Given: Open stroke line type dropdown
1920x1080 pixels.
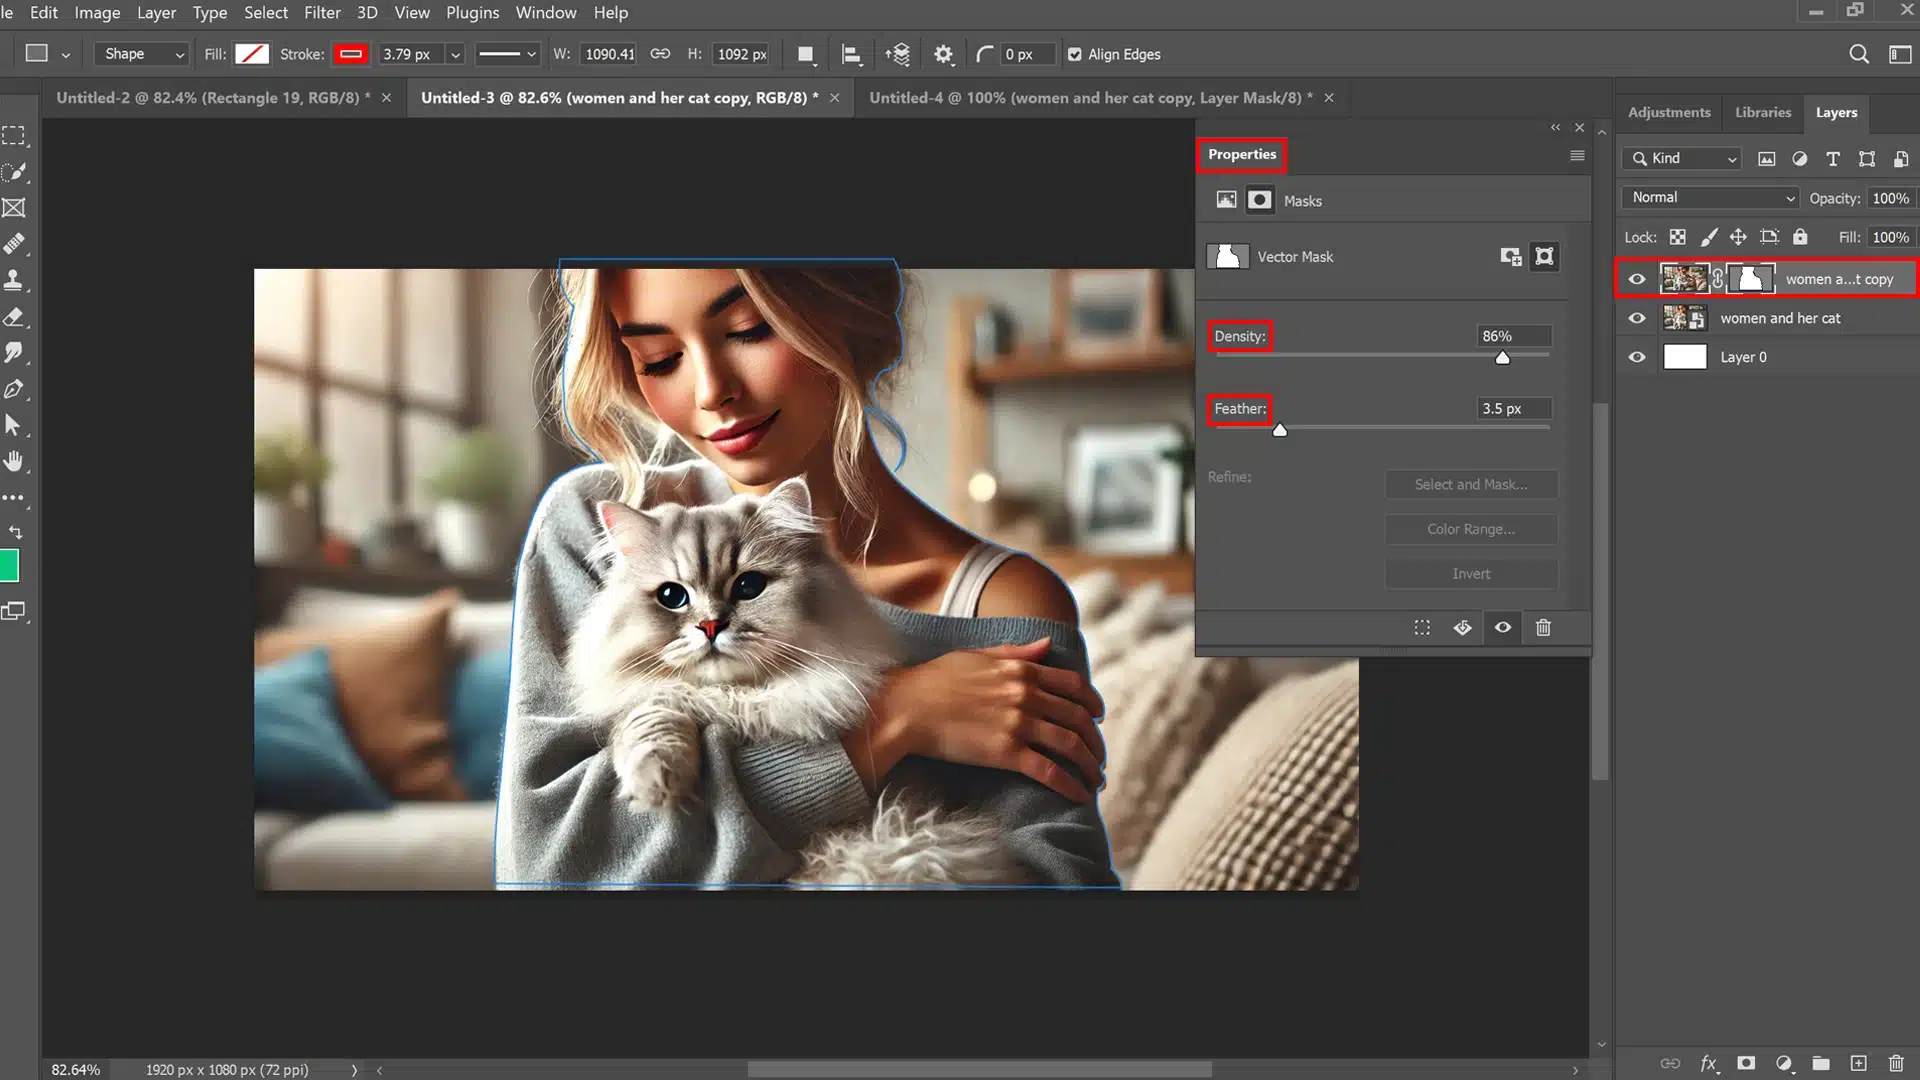Looking at the screenshot, I should coord(507,54).
